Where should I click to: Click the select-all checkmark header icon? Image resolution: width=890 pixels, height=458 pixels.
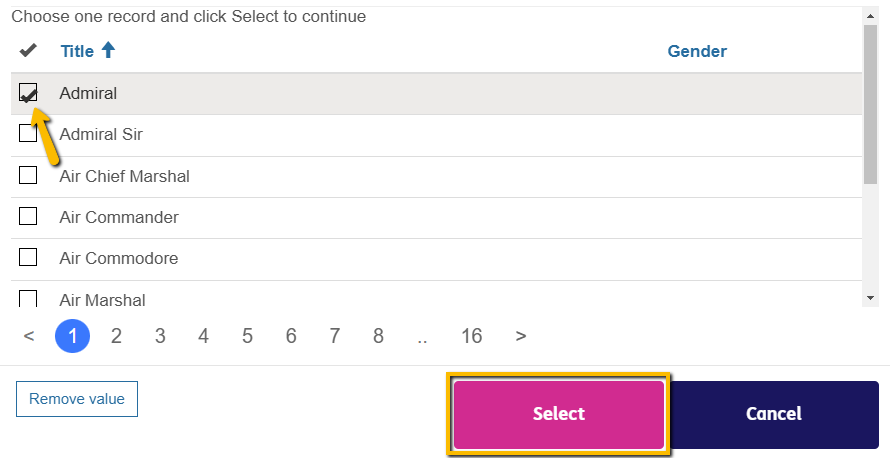coord(28,51)
